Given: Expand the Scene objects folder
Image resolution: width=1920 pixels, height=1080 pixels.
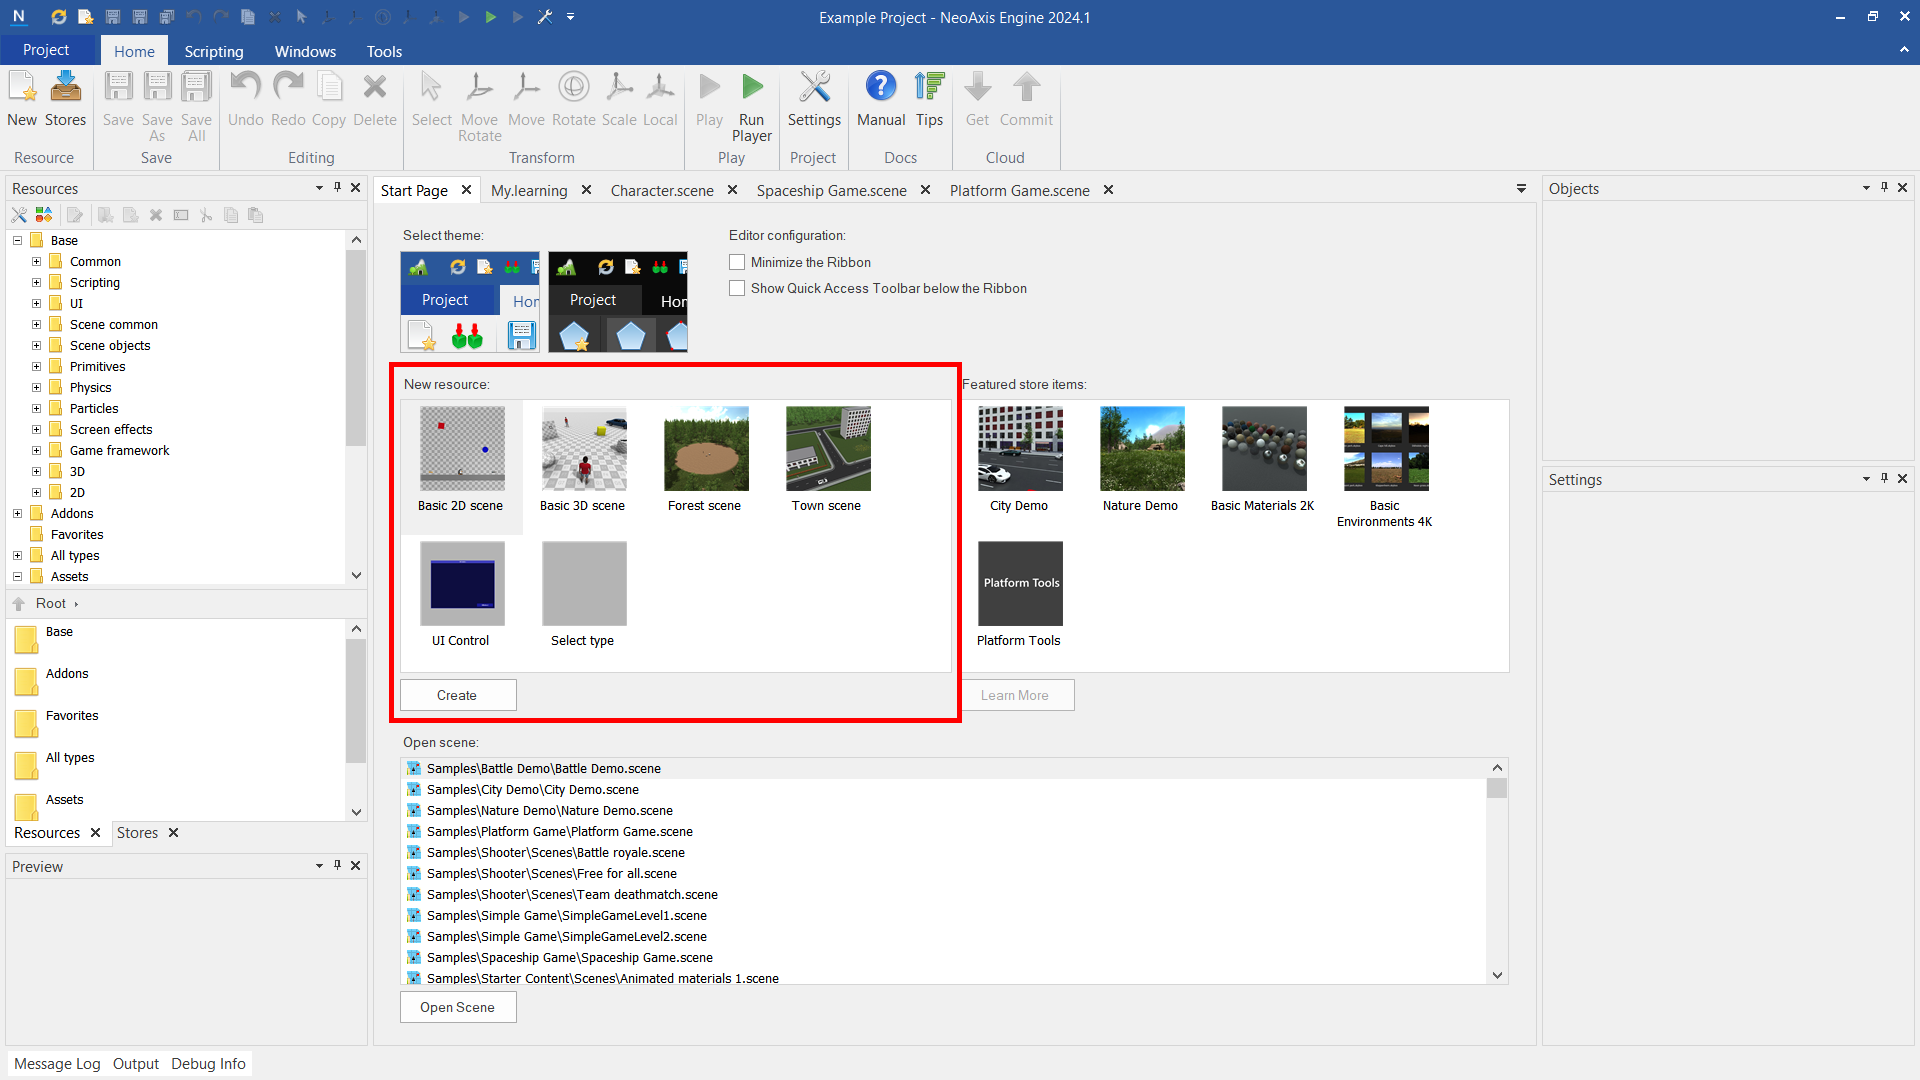Looking at the screenshot, I should pos(37,346).
